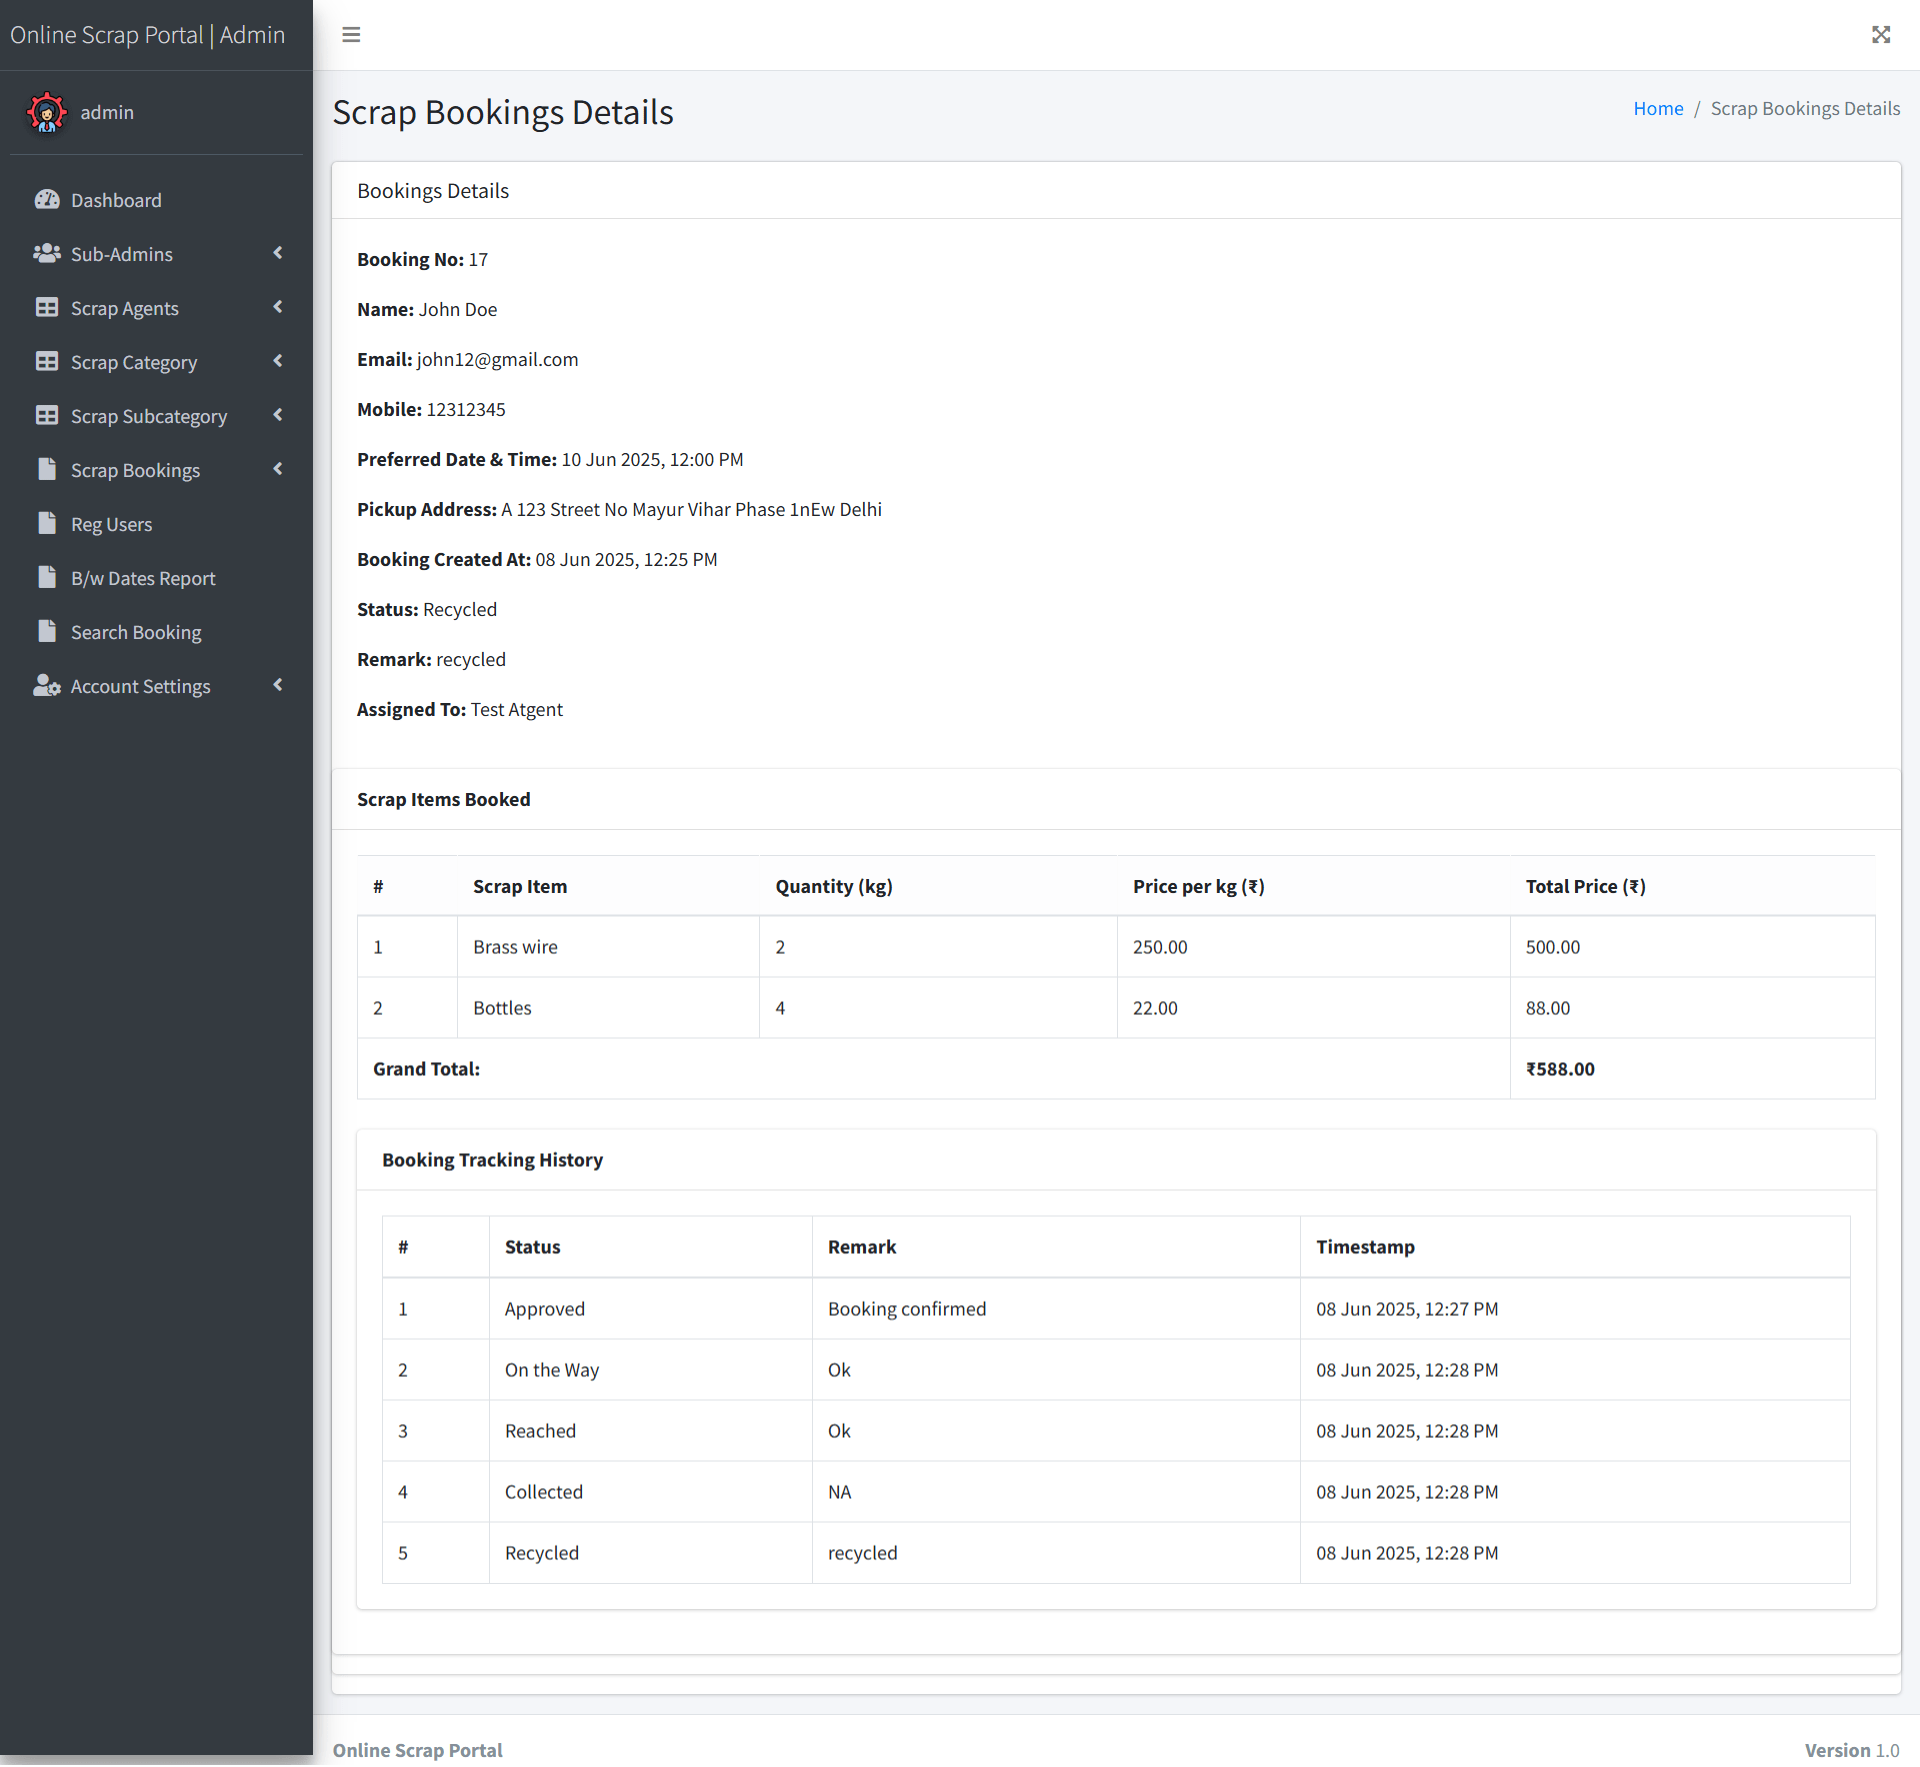Open the Home breadcrumb link
Viewport: 1920px width, 1767px height.
coord(1657,108)
